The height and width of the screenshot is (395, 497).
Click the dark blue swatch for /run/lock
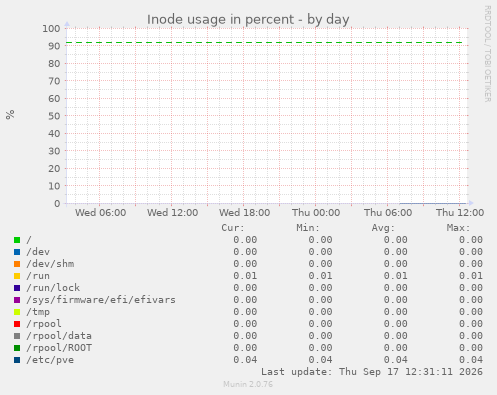click(x=17, y=288)
